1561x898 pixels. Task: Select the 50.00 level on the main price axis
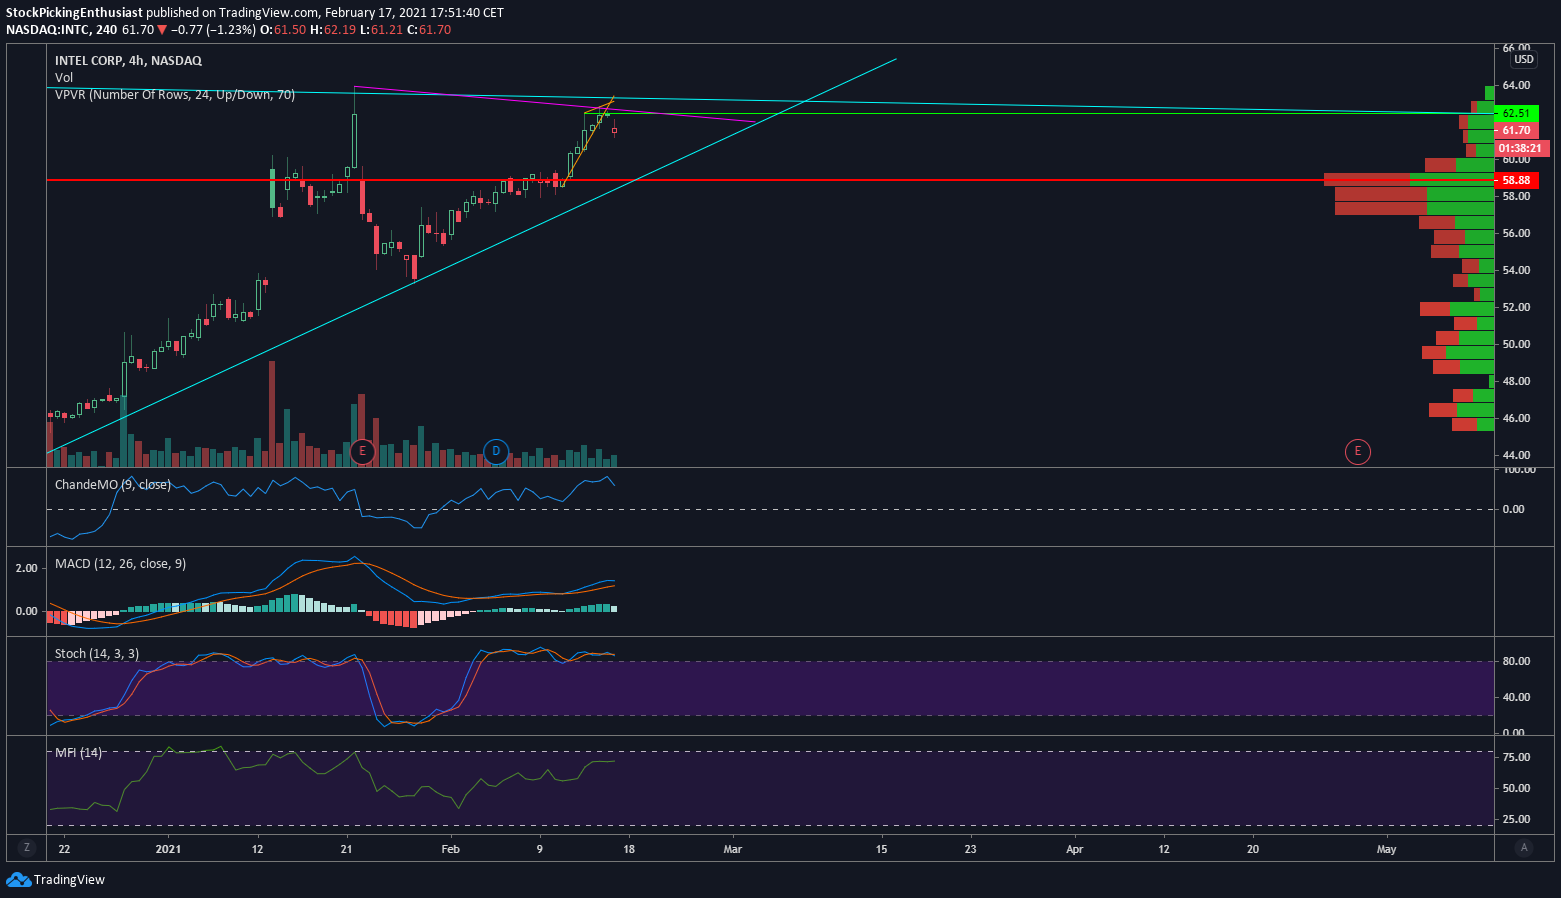coord(1516,345)
